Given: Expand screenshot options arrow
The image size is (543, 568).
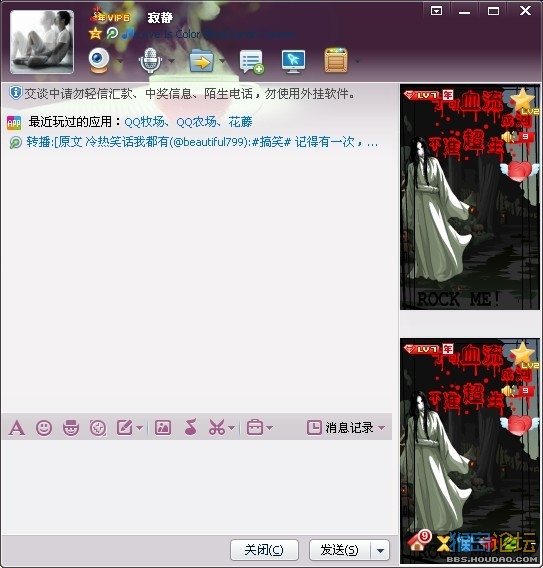Looking at the screenshot, I should click(232, 429).
